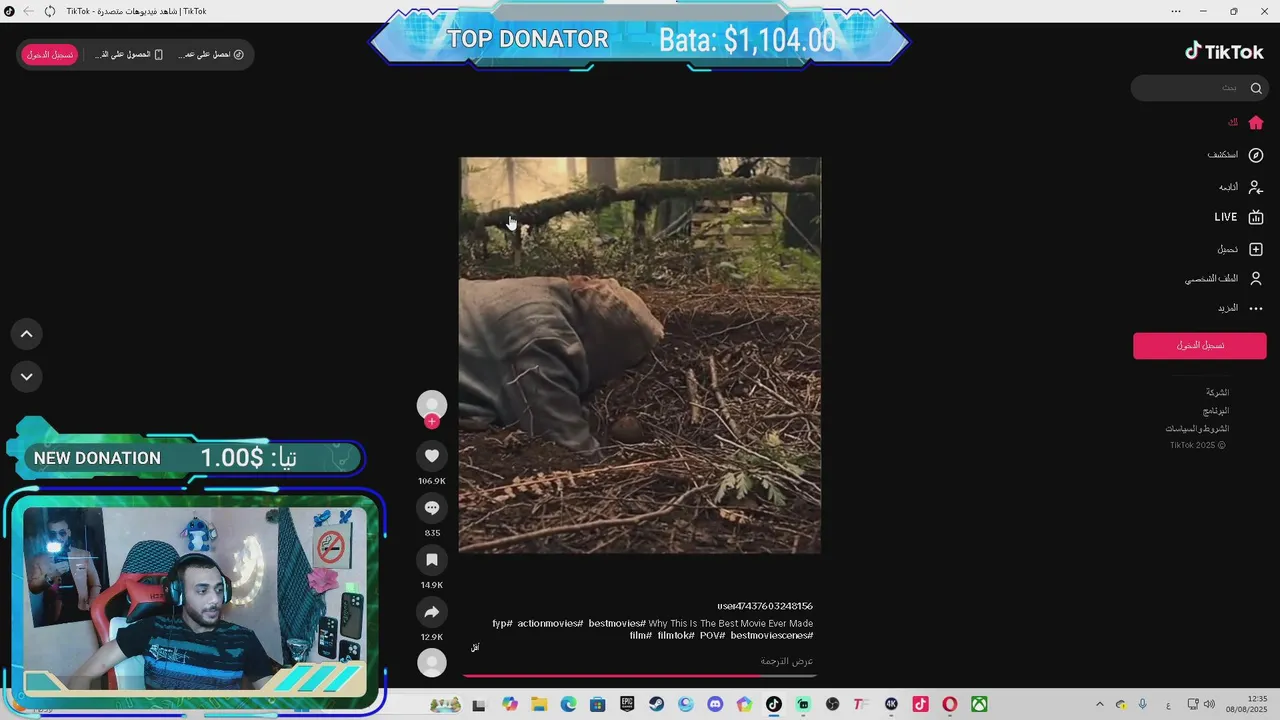Open Discord on taskbar

coord(715,705)
